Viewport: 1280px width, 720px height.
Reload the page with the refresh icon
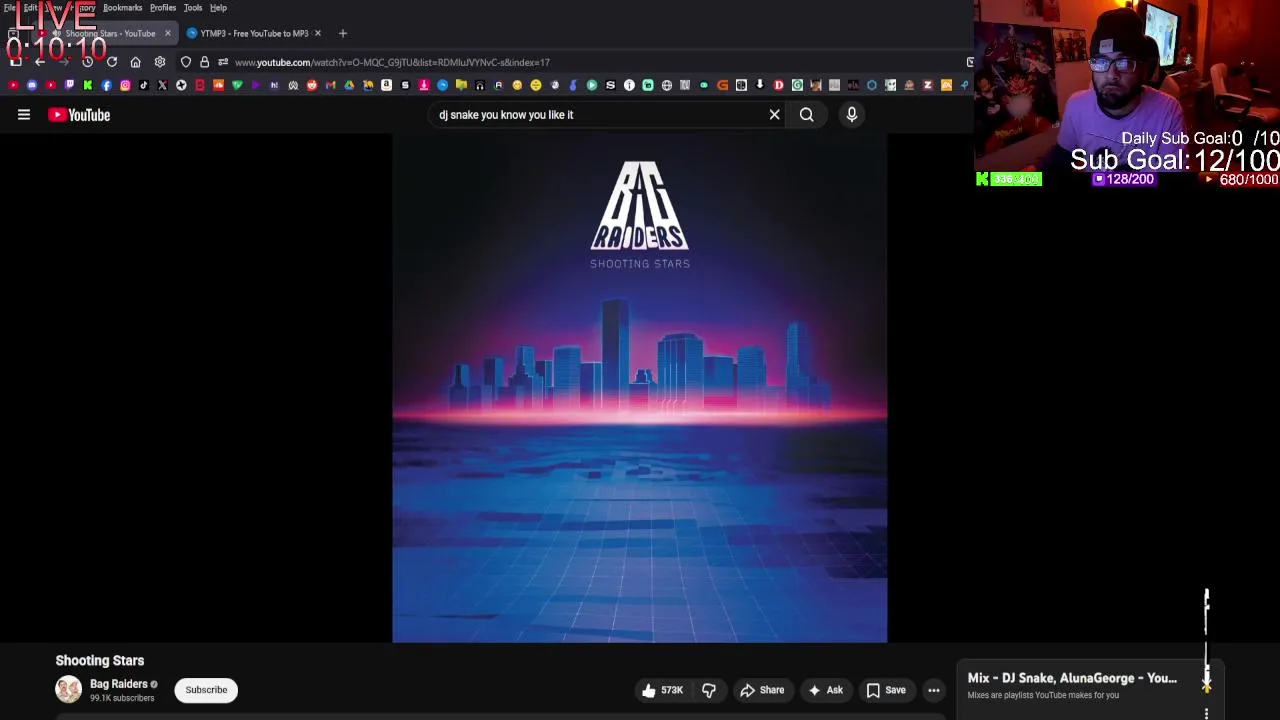coord(112,62)
